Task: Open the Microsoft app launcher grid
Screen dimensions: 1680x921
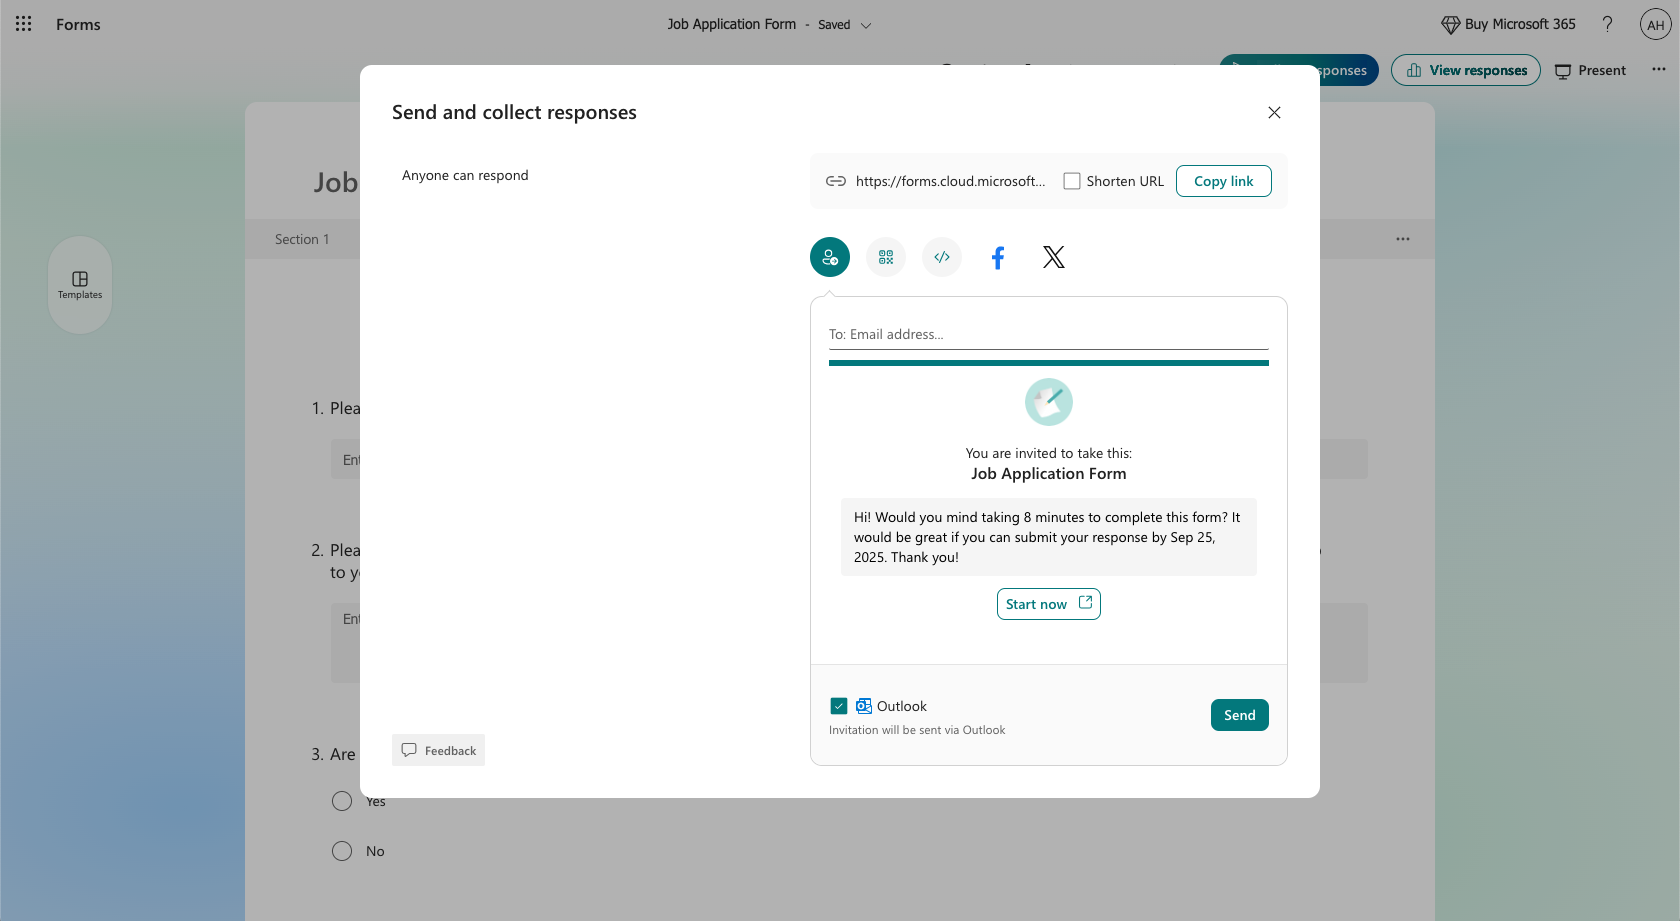Action: [23, 24]
